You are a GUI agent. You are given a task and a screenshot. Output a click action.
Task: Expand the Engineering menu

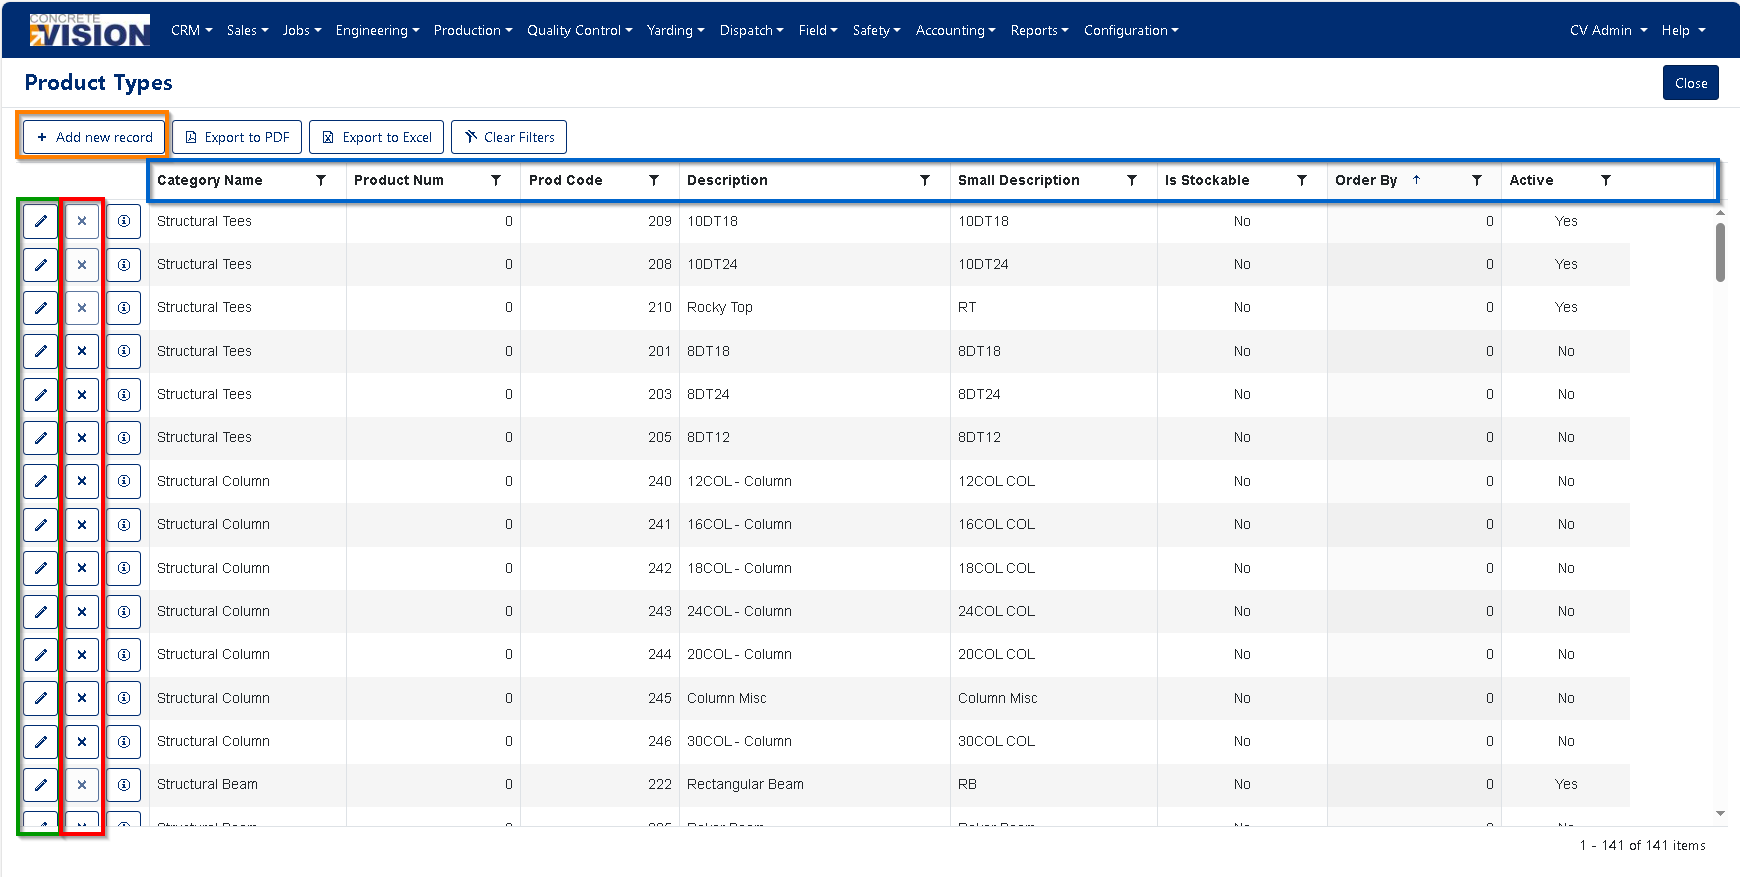pos(377,30)
